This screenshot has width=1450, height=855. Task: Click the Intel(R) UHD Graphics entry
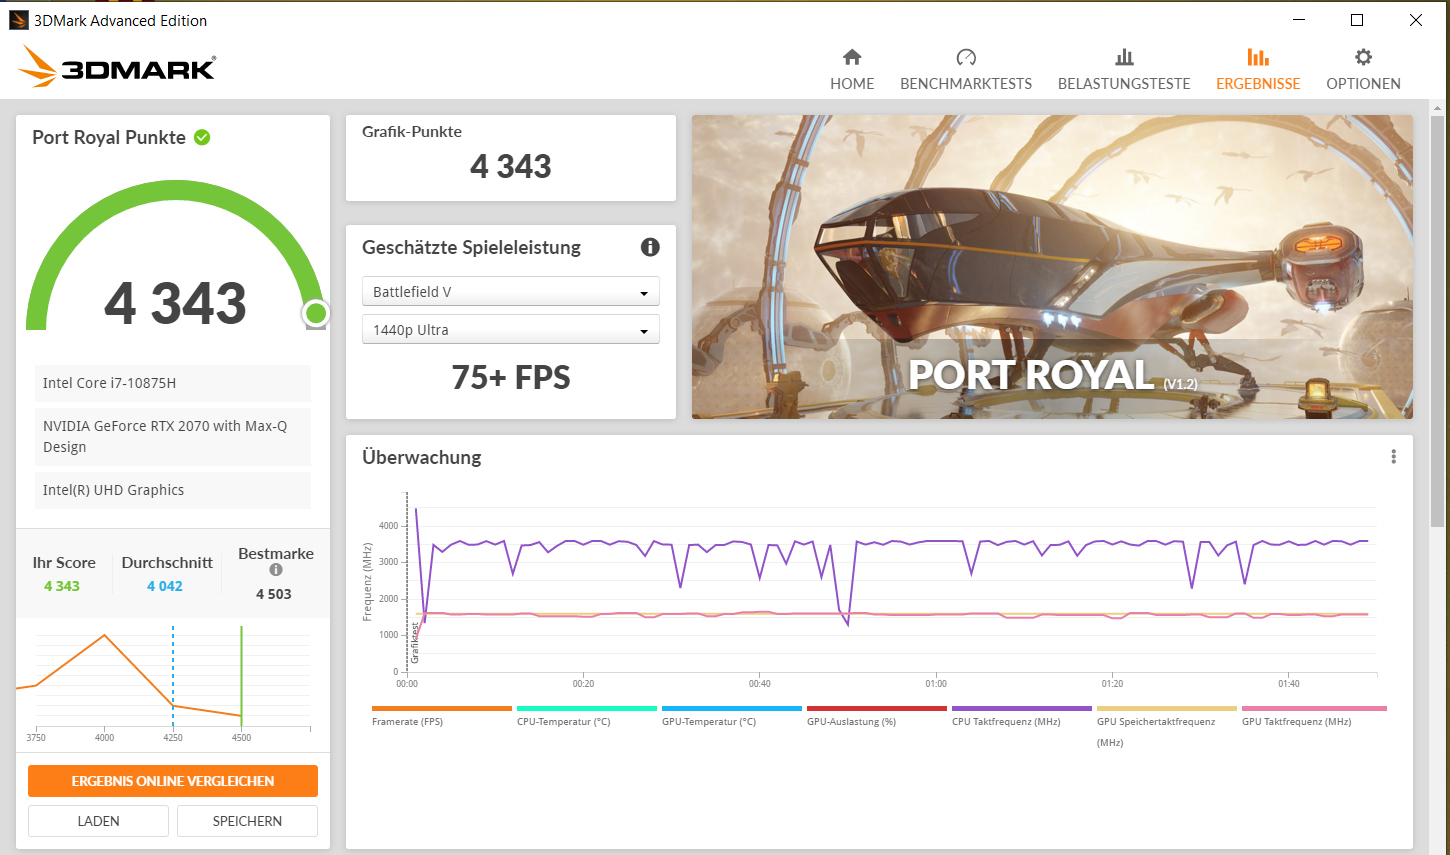point(173,490)
